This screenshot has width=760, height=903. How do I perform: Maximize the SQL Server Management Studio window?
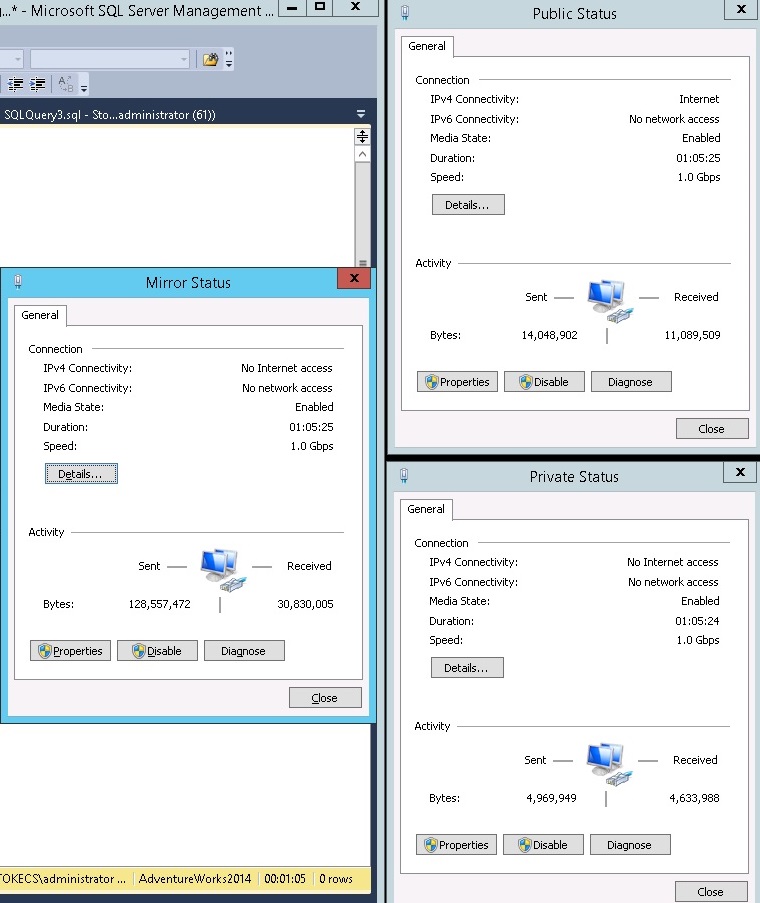pos(320,7)
